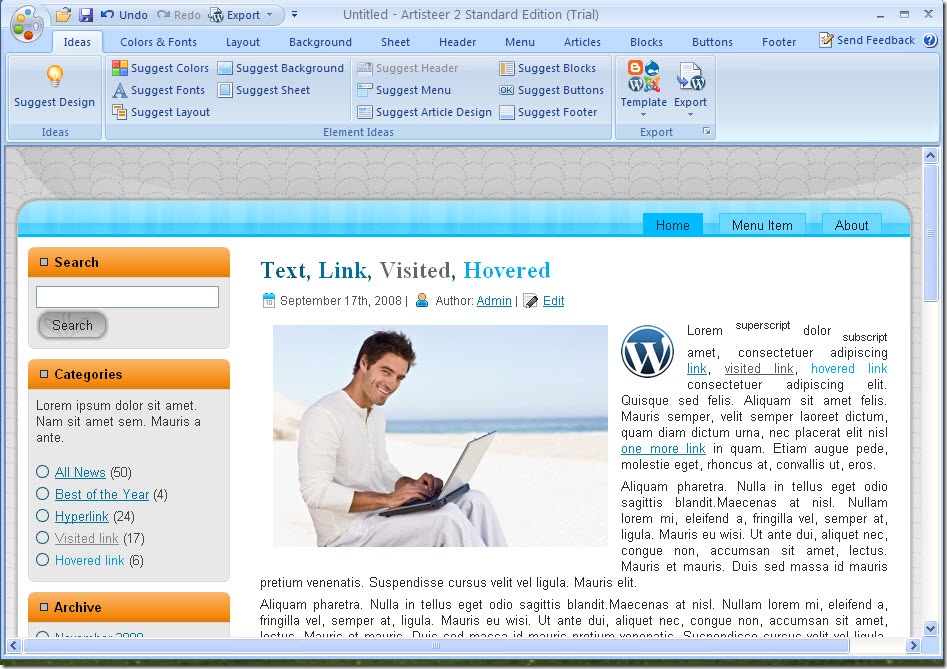The width and height of the screenshot is (947, 669).
Task: Open the Hyperlink category link
Action: coord(82,516)
